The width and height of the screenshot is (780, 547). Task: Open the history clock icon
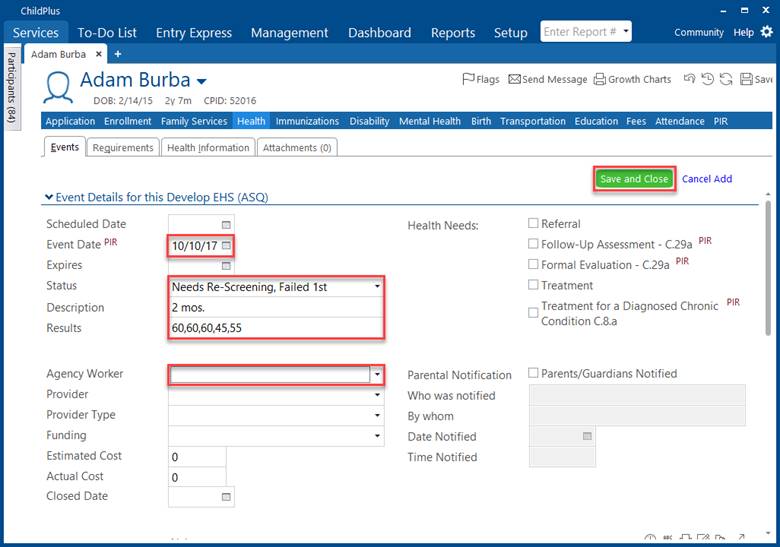pos(707,79)
